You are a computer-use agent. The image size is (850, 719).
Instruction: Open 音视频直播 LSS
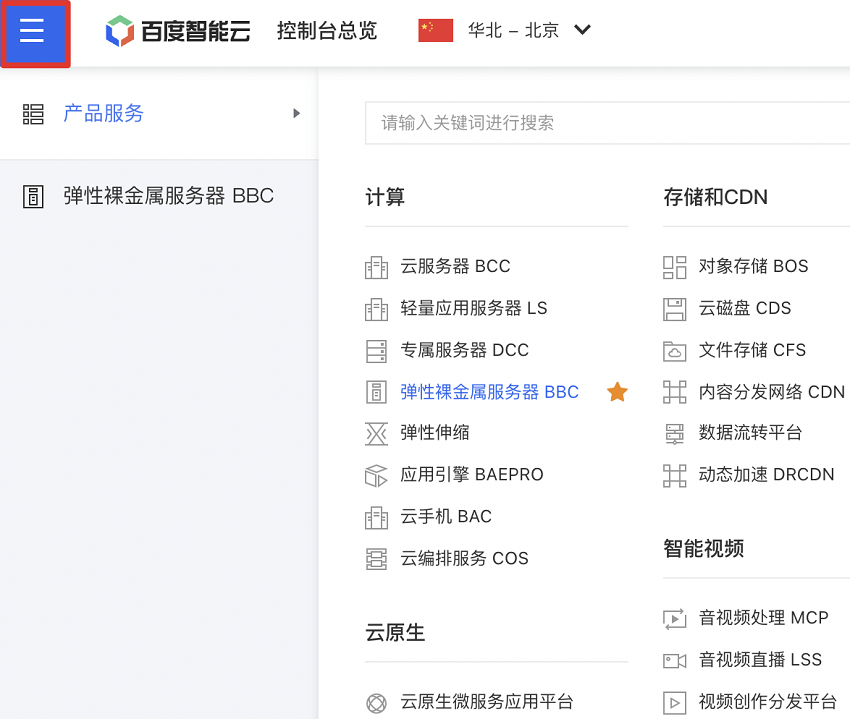760,659
